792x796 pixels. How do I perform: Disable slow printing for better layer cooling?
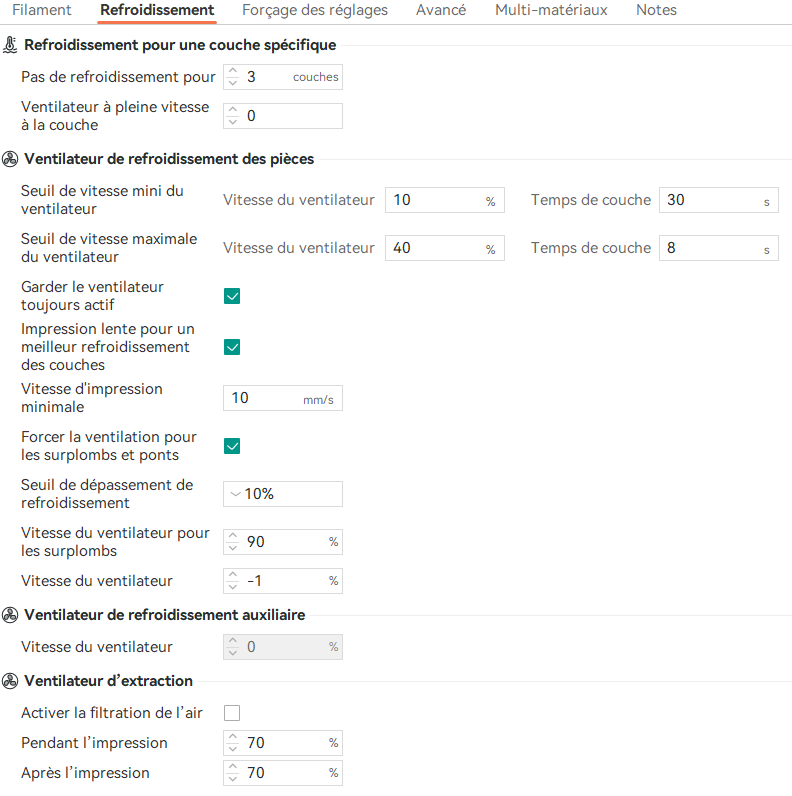[232, 347]
